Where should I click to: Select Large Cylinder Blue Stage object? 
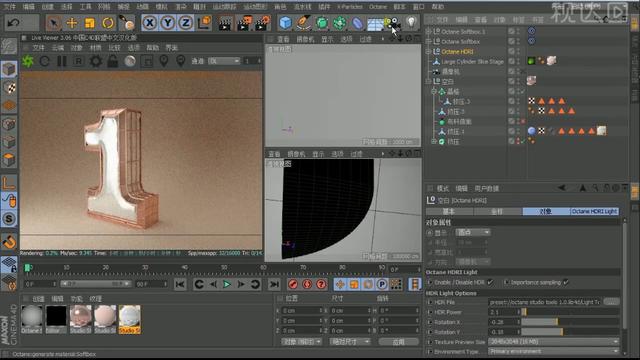(x=473, y=62)
